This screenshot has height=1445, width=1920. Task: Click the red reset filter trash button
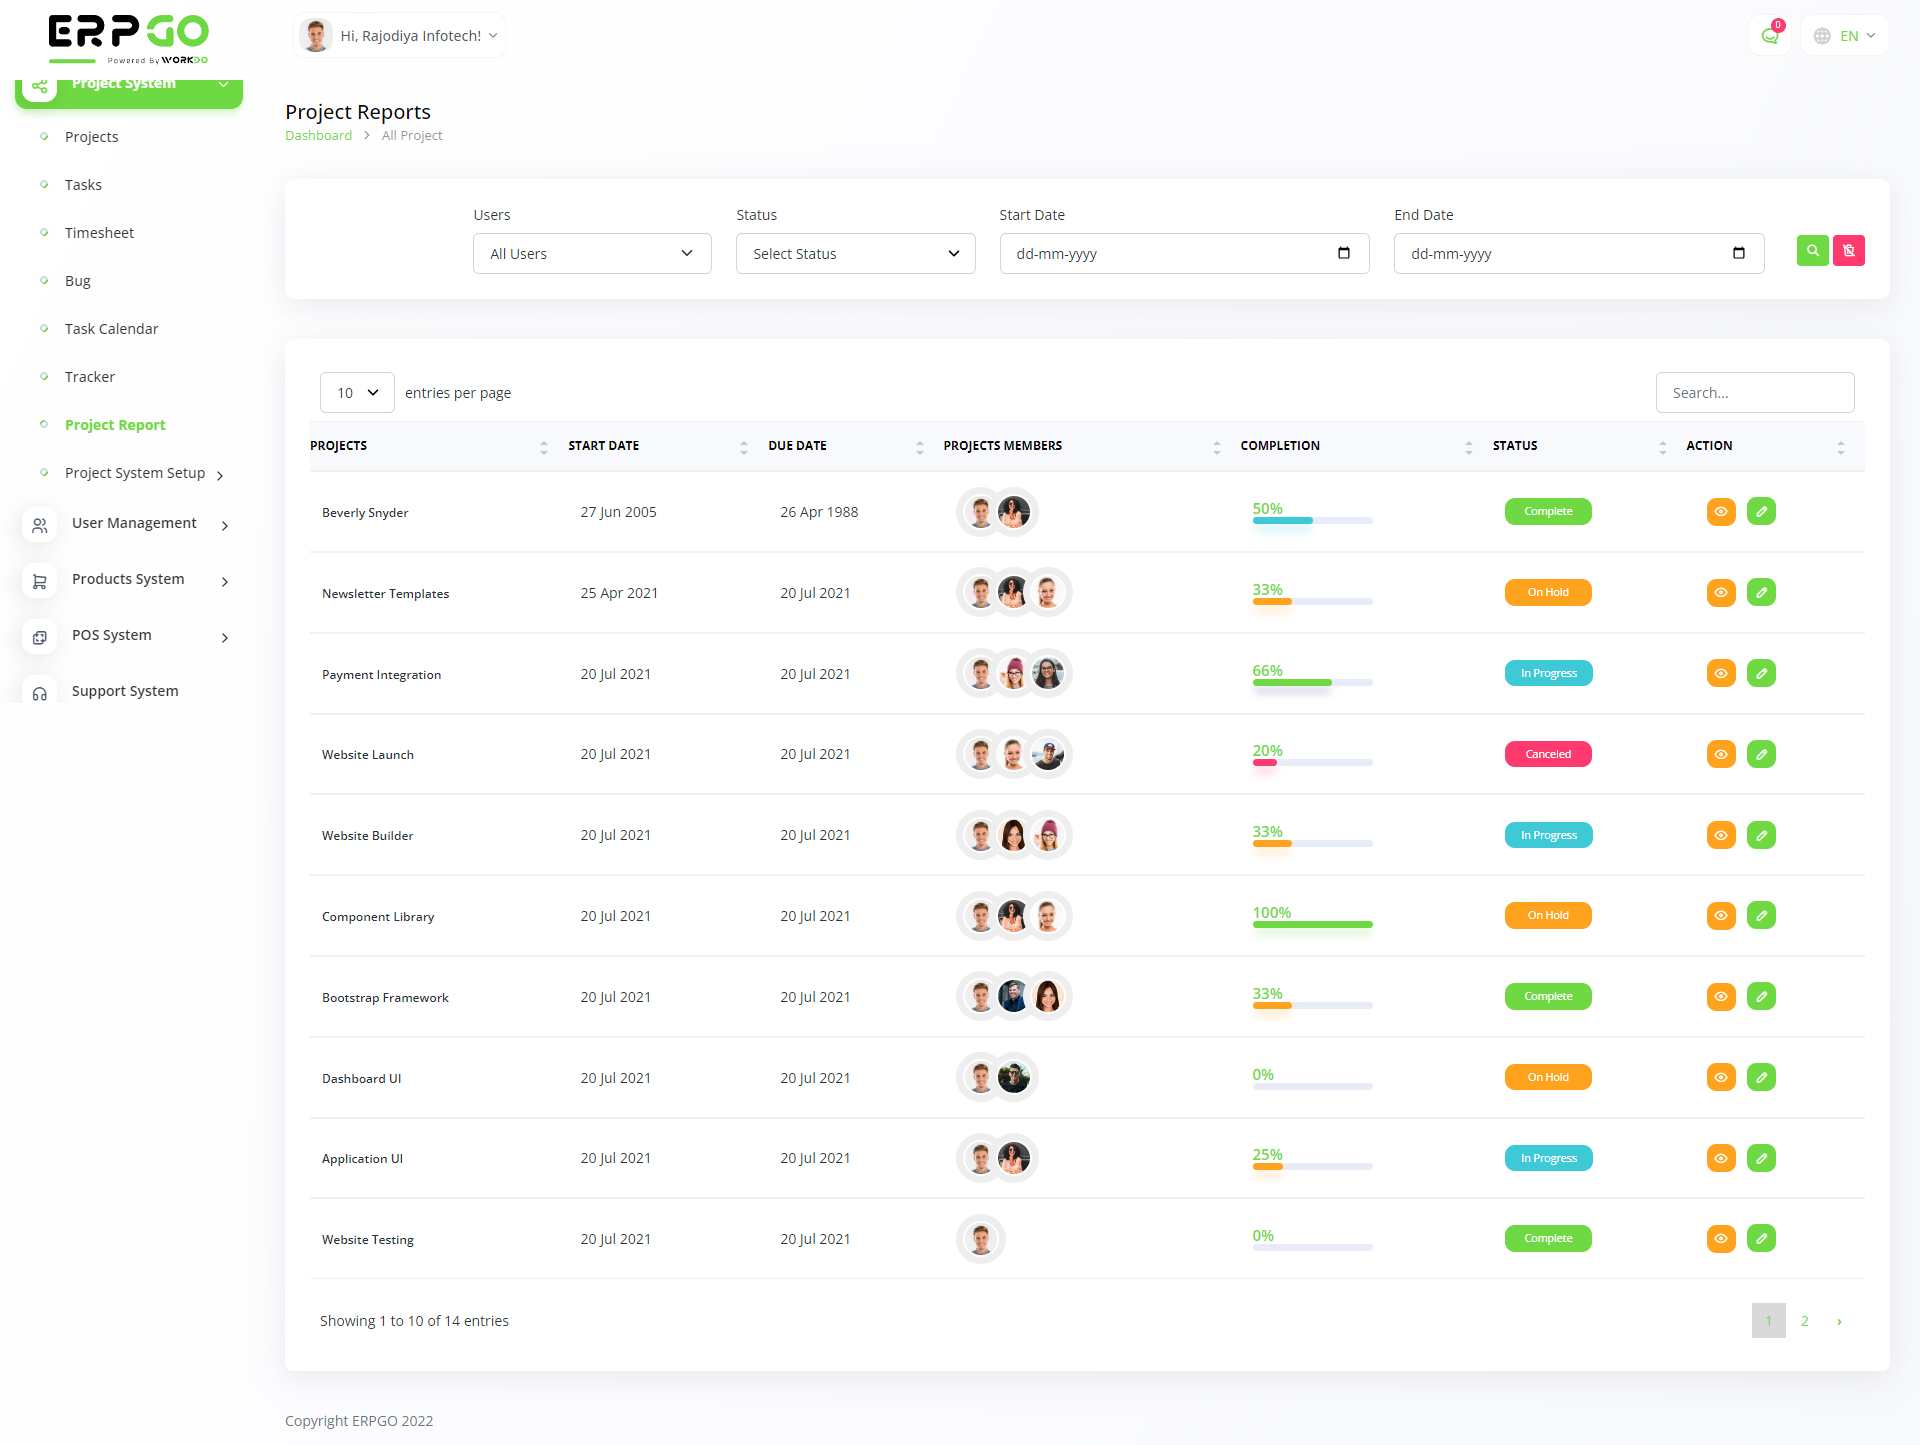pos(1849,251)
